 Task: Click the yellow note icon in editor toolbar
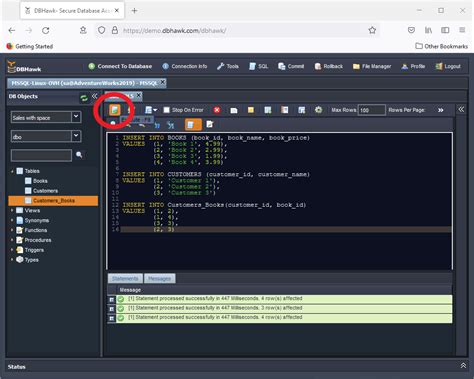(x=251, y=110)
